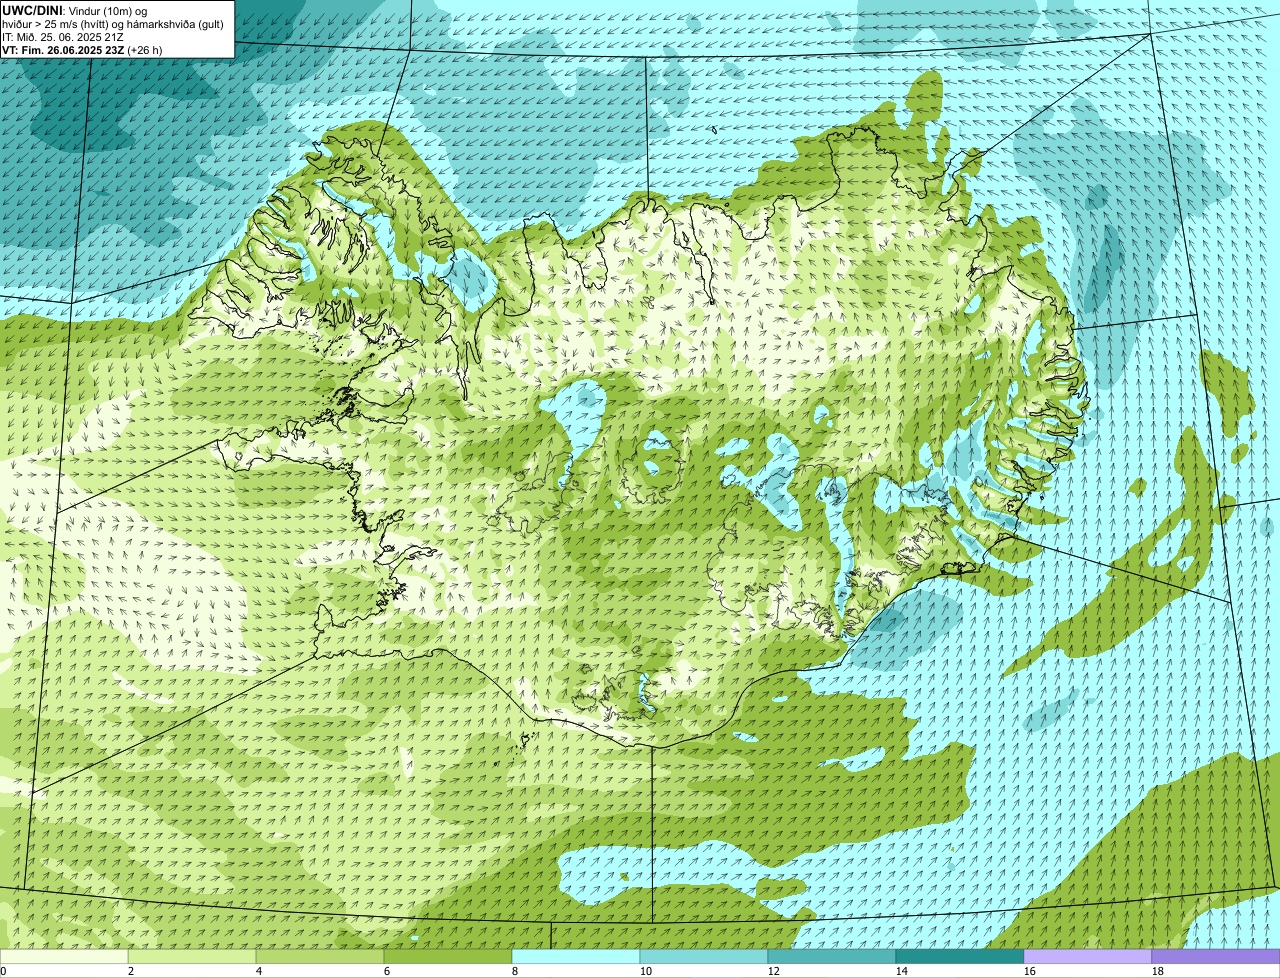Click the "VT: Fim. 26.06.2025 23Z" valid time
Viewport: 1280px width, 978px height.
click(x=63, y=49)
